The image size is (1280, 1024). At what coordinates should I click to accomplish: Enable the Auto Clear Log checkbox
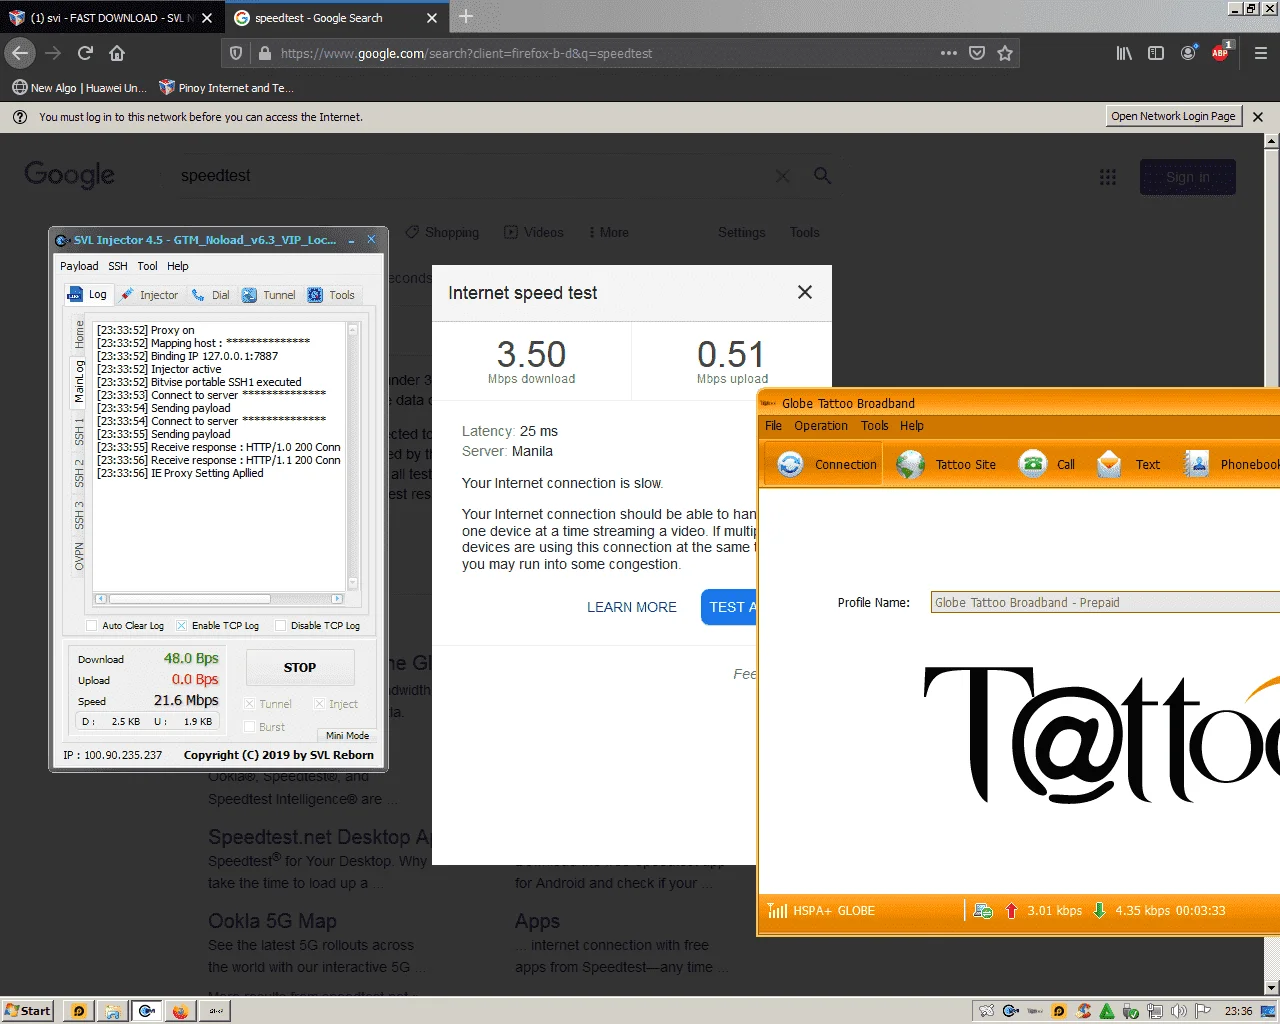click(x=92, y=626)
